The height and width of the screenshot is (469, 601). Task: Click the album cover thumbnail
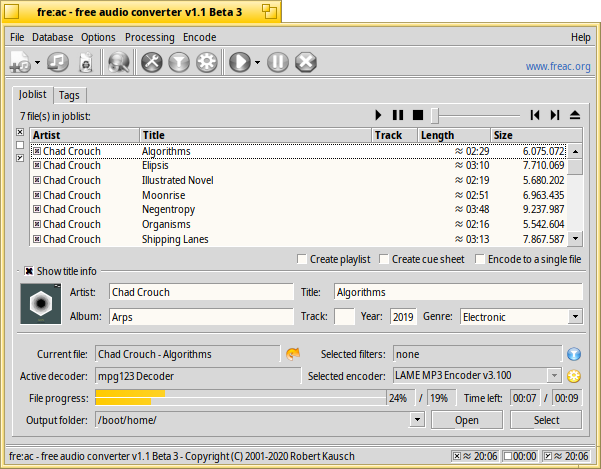click(41, 304)
